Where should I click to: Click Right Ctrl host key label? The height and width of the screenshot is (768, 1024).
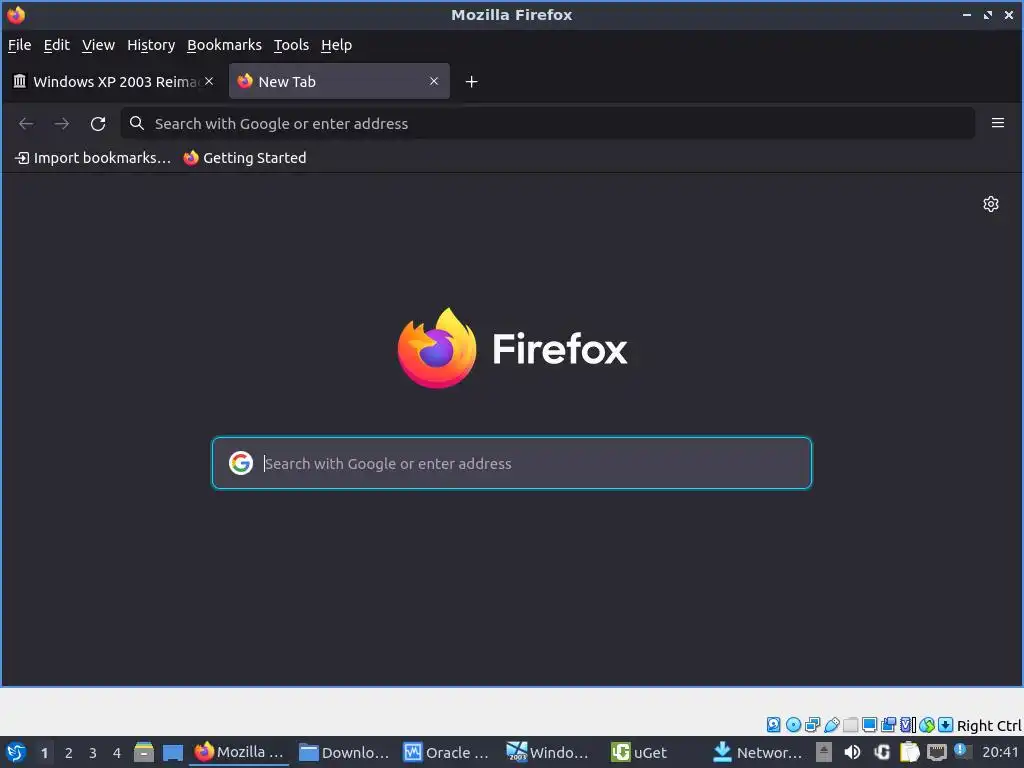[x=989, y=726]
